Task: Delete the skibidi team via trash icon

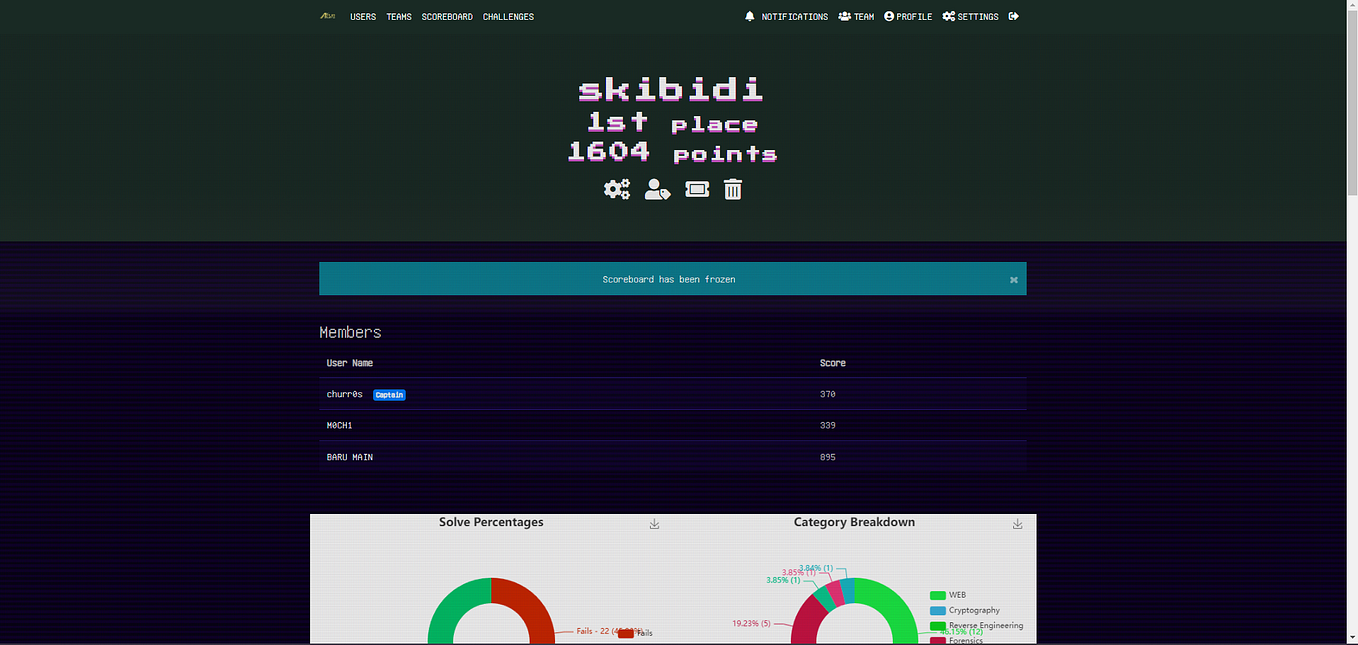Action: 733,189
